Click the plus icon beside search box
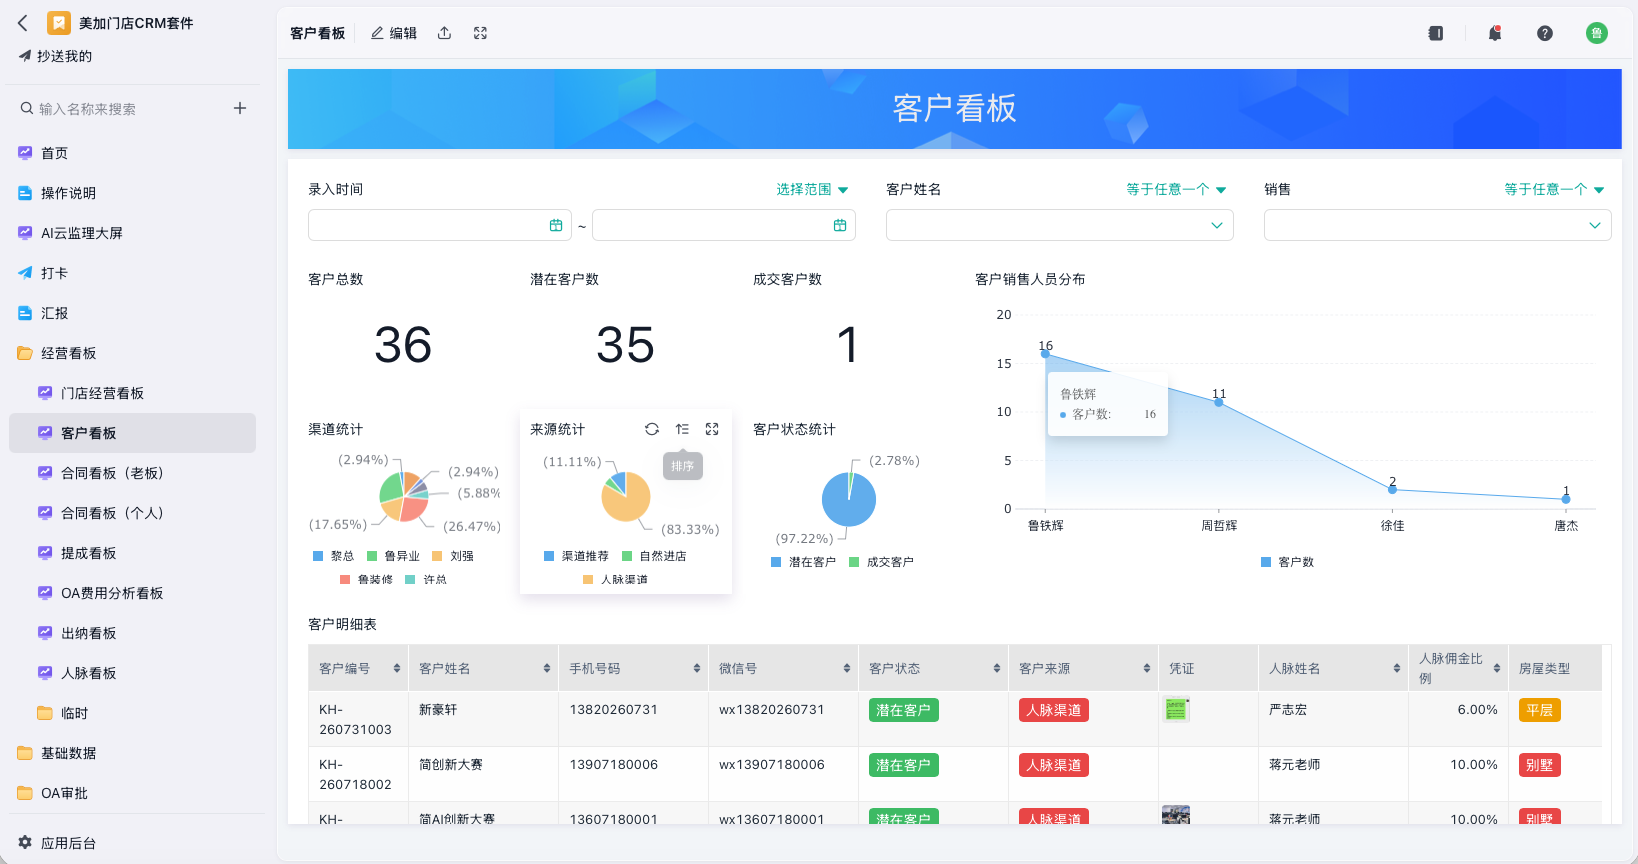The image size is (1638, 864). point(240,108)
